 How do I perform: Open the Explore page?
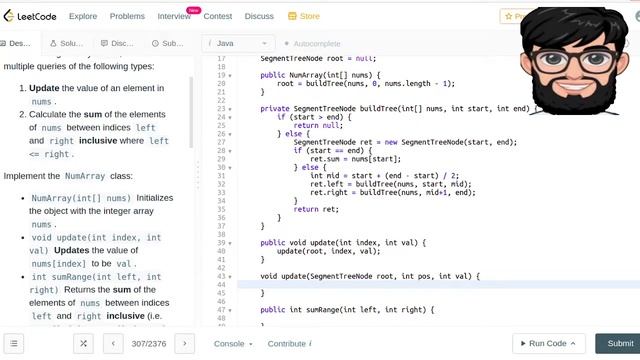coord(83,16)
